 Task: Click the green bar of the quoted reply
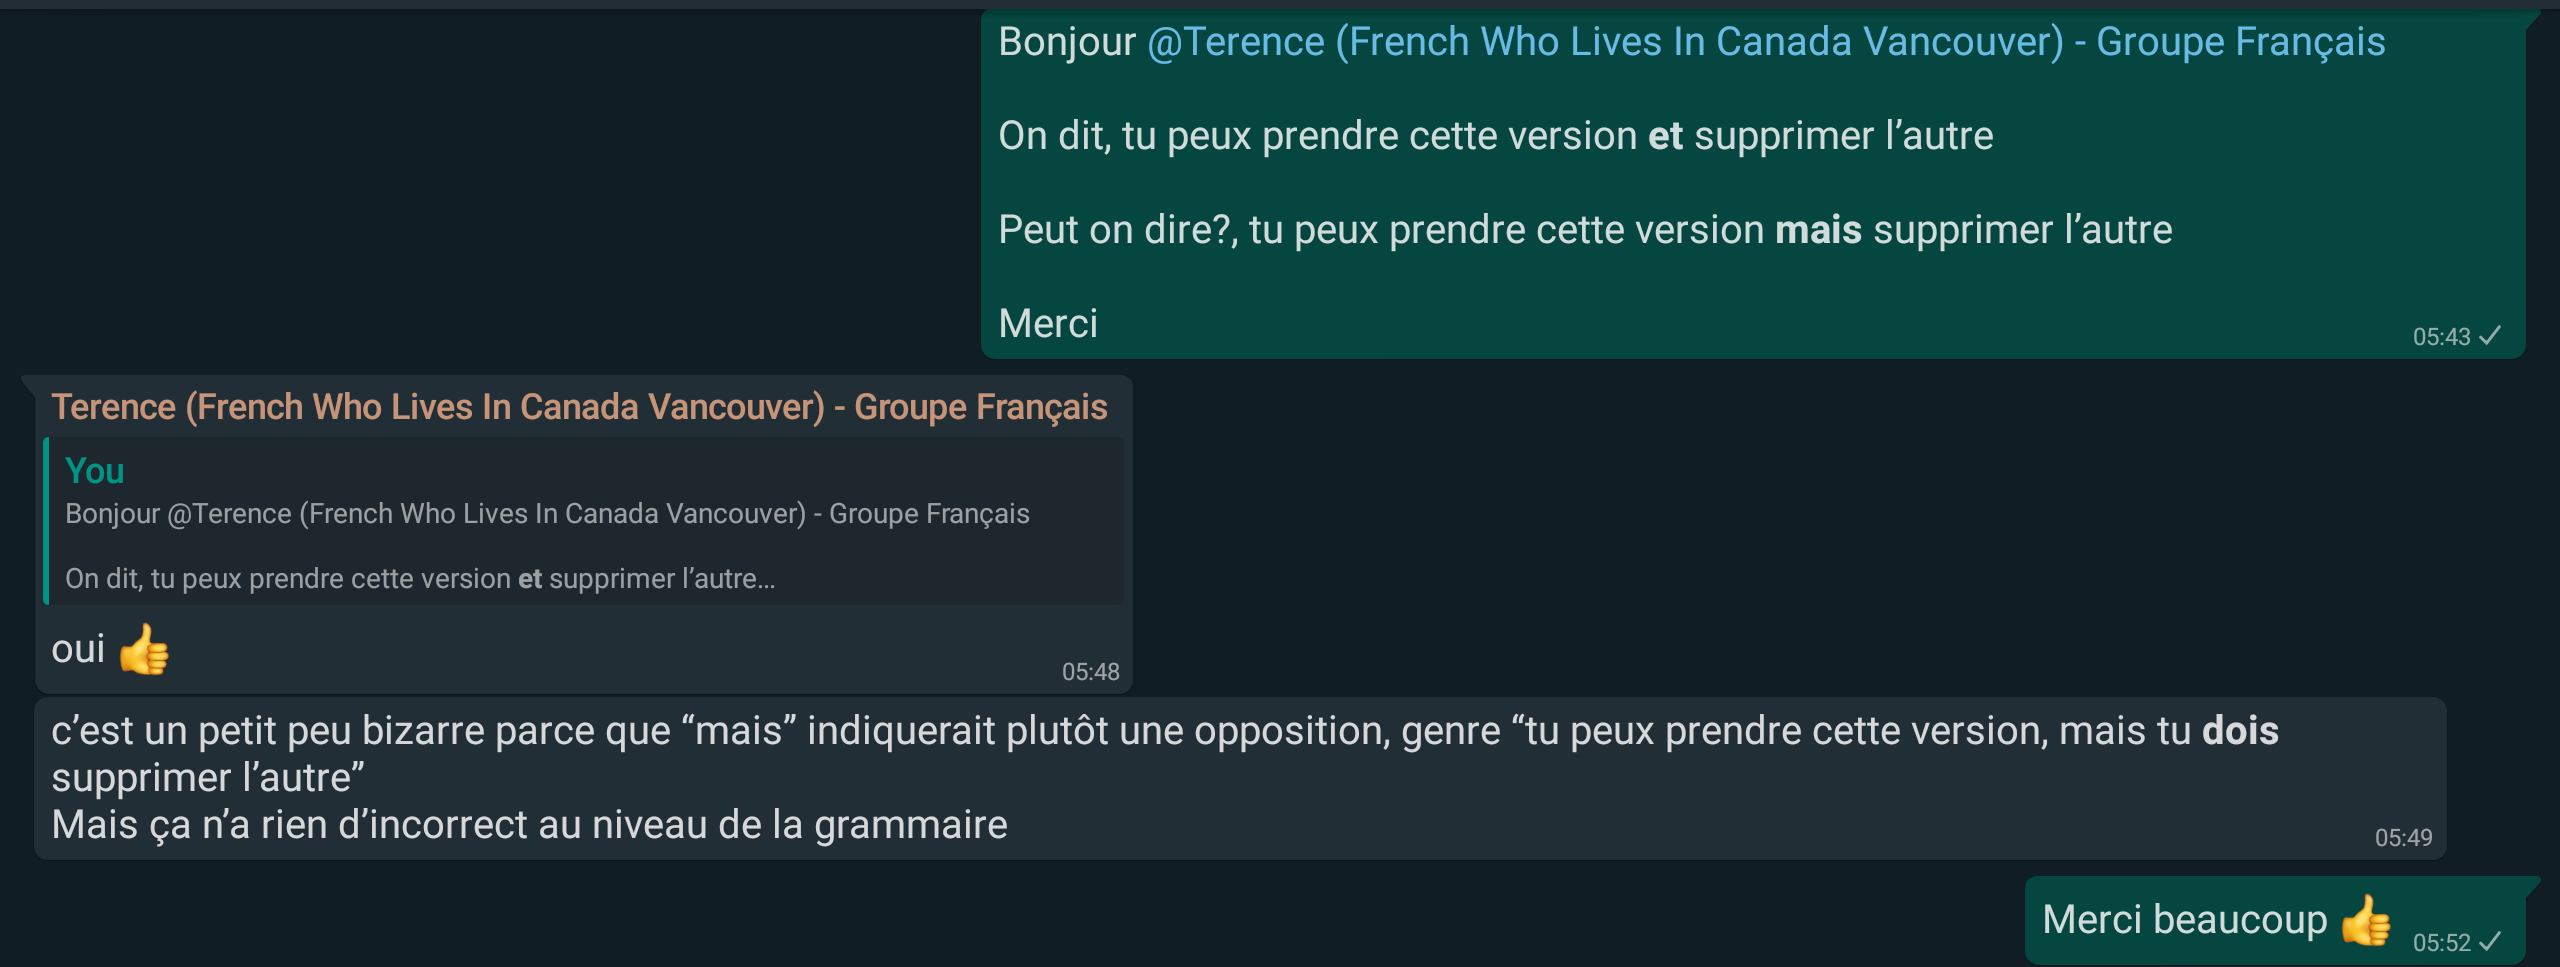click(46, 521)
